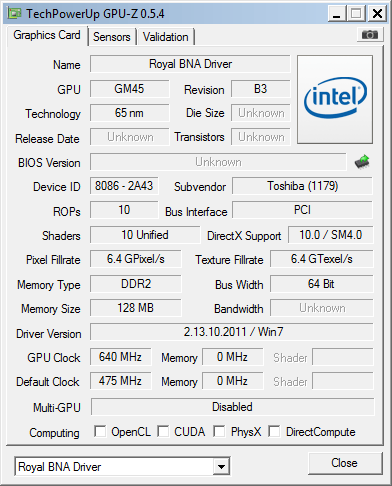Close GPU-Z with the title bar X

pos(377,14)
